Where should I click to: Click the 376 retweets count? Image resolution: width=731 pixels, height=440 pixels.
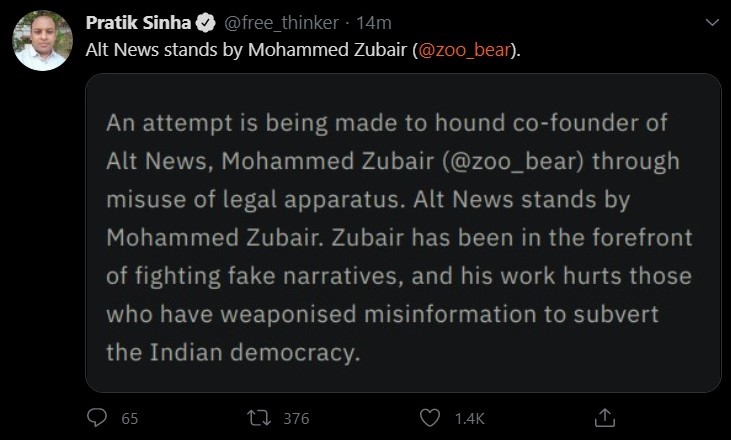click(x=296, y=418)
